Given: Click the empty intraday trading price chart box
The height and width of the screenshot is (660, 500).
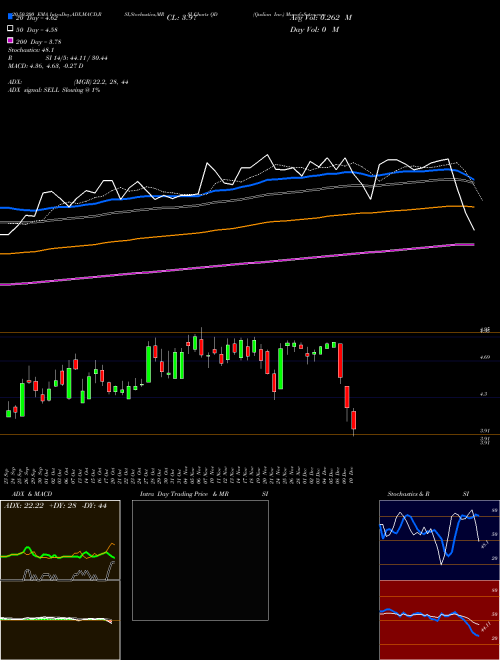Looking at the screenshot, I should (200, 560).
